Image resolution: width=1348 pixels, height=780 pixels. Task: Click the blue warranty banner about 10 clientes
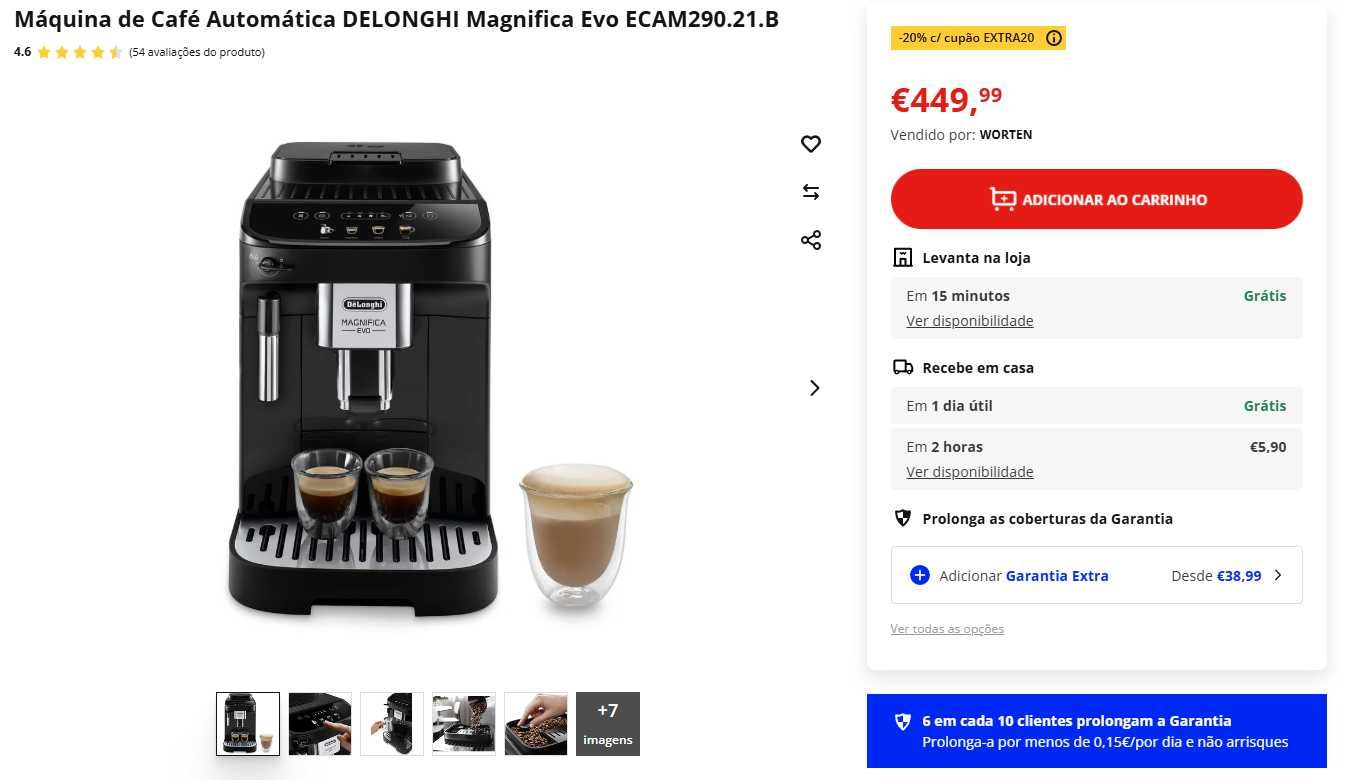point(1097,731)
